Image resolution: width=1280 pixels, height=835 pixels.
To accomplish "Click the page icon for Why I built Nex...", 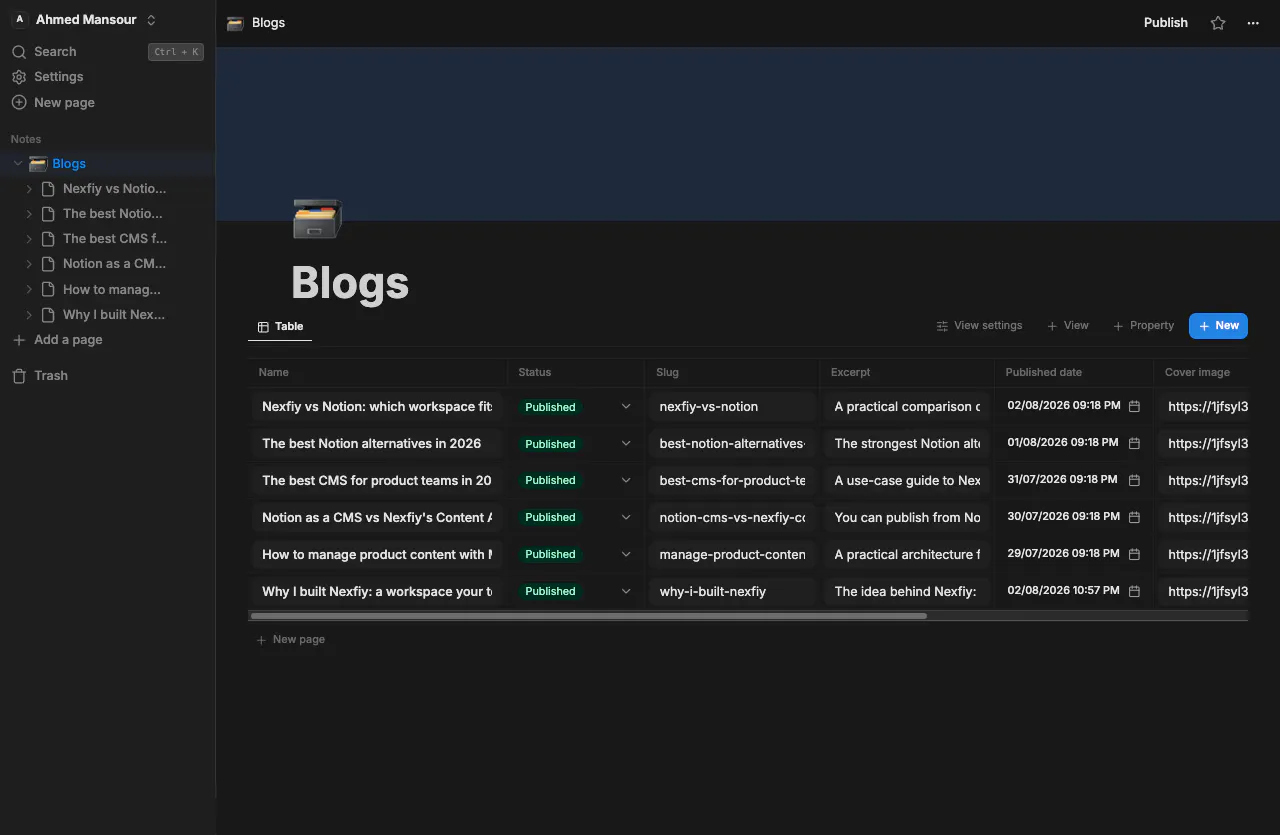I will coord(47,315).
